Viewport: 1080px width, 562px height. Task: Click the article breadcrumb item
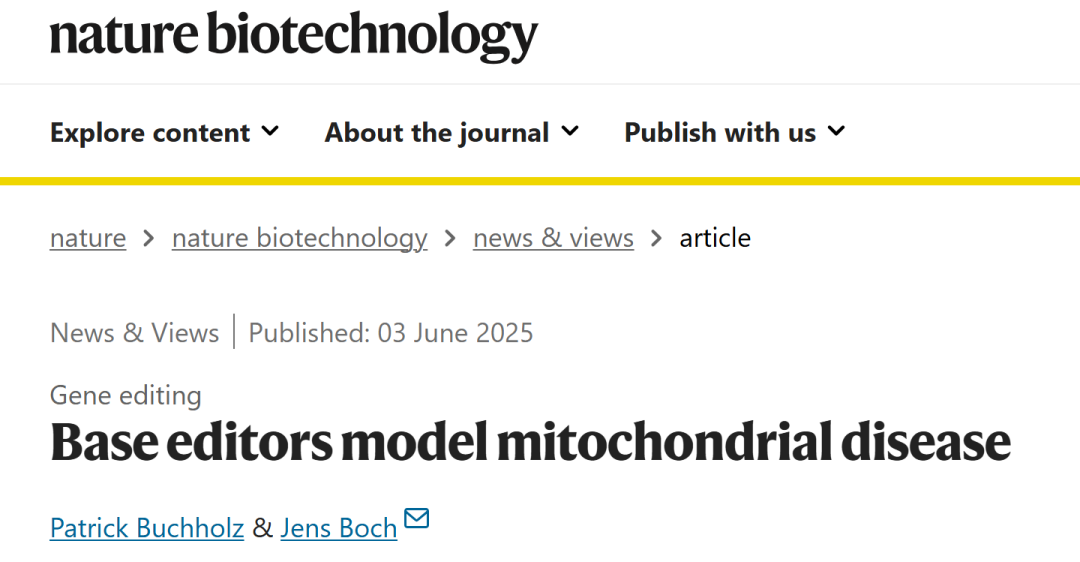coord(715,238)
